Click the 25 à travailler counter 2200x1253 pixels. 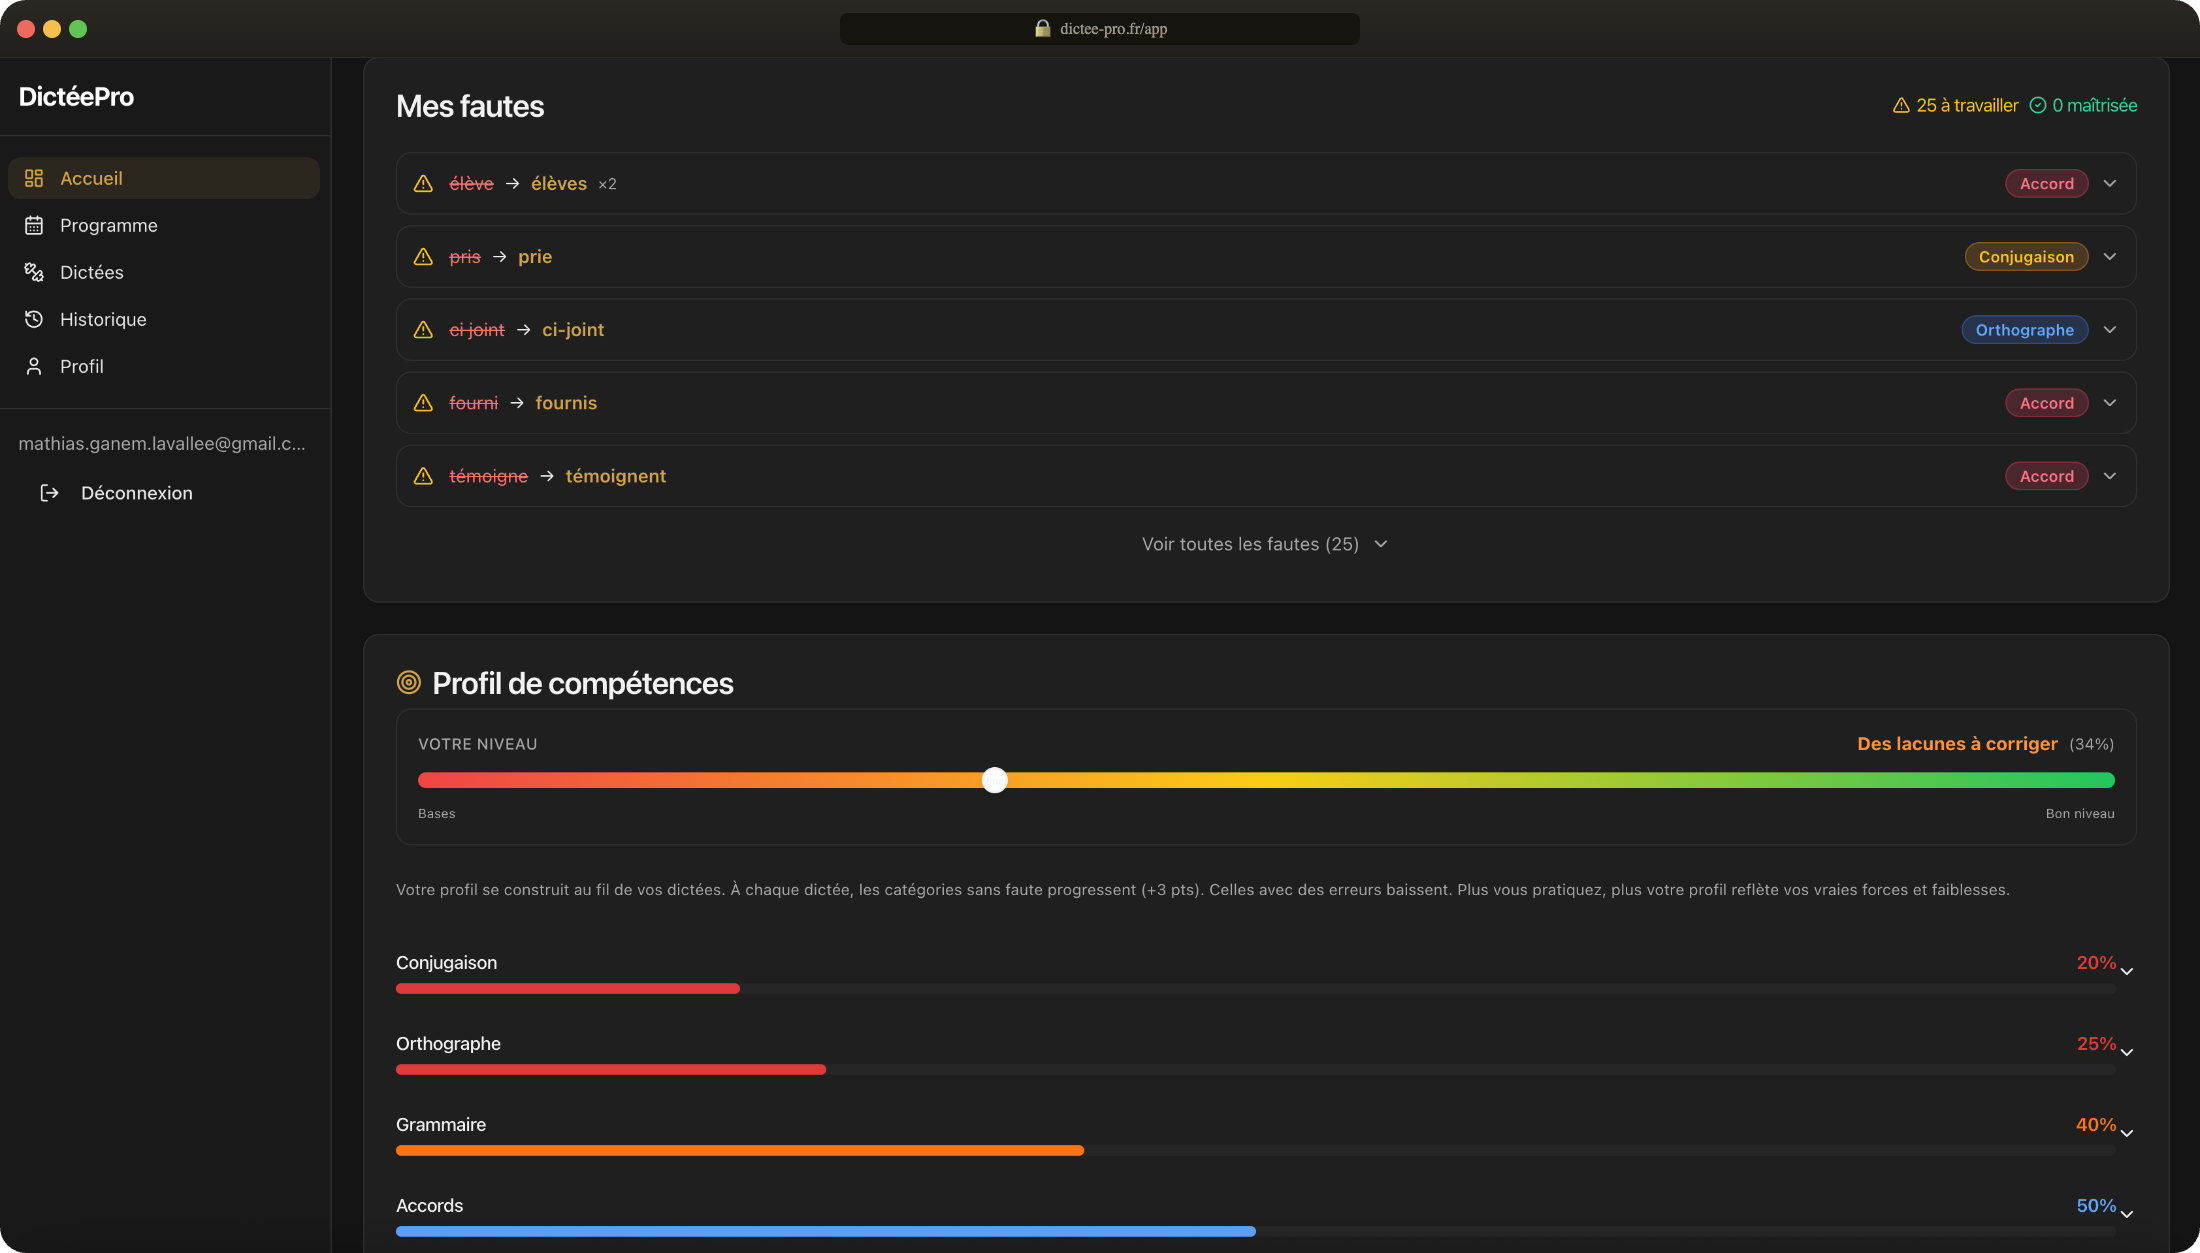click(x=1955, y=105)
